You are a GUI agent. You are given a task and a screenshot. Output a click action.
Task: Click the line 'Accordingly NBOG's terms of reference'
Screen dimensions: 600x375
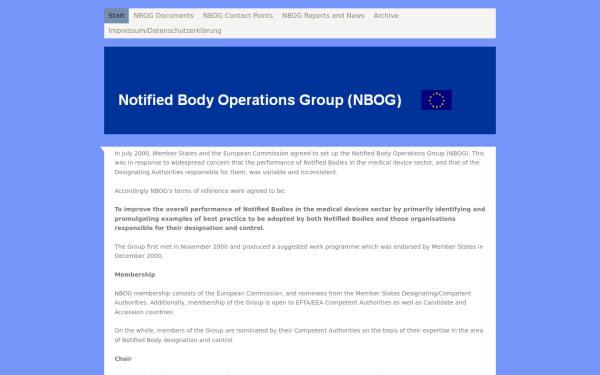coord(200,191)
